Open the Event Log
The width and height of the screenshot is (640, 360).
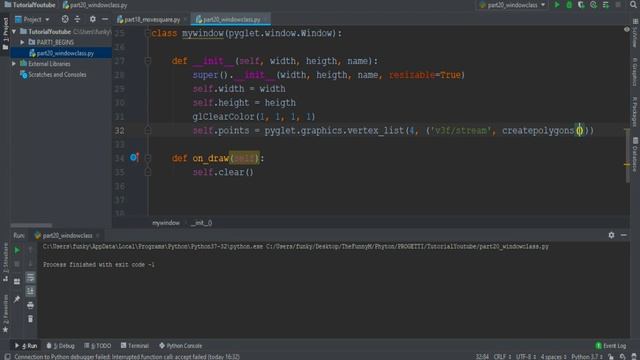tap(611, 346)
